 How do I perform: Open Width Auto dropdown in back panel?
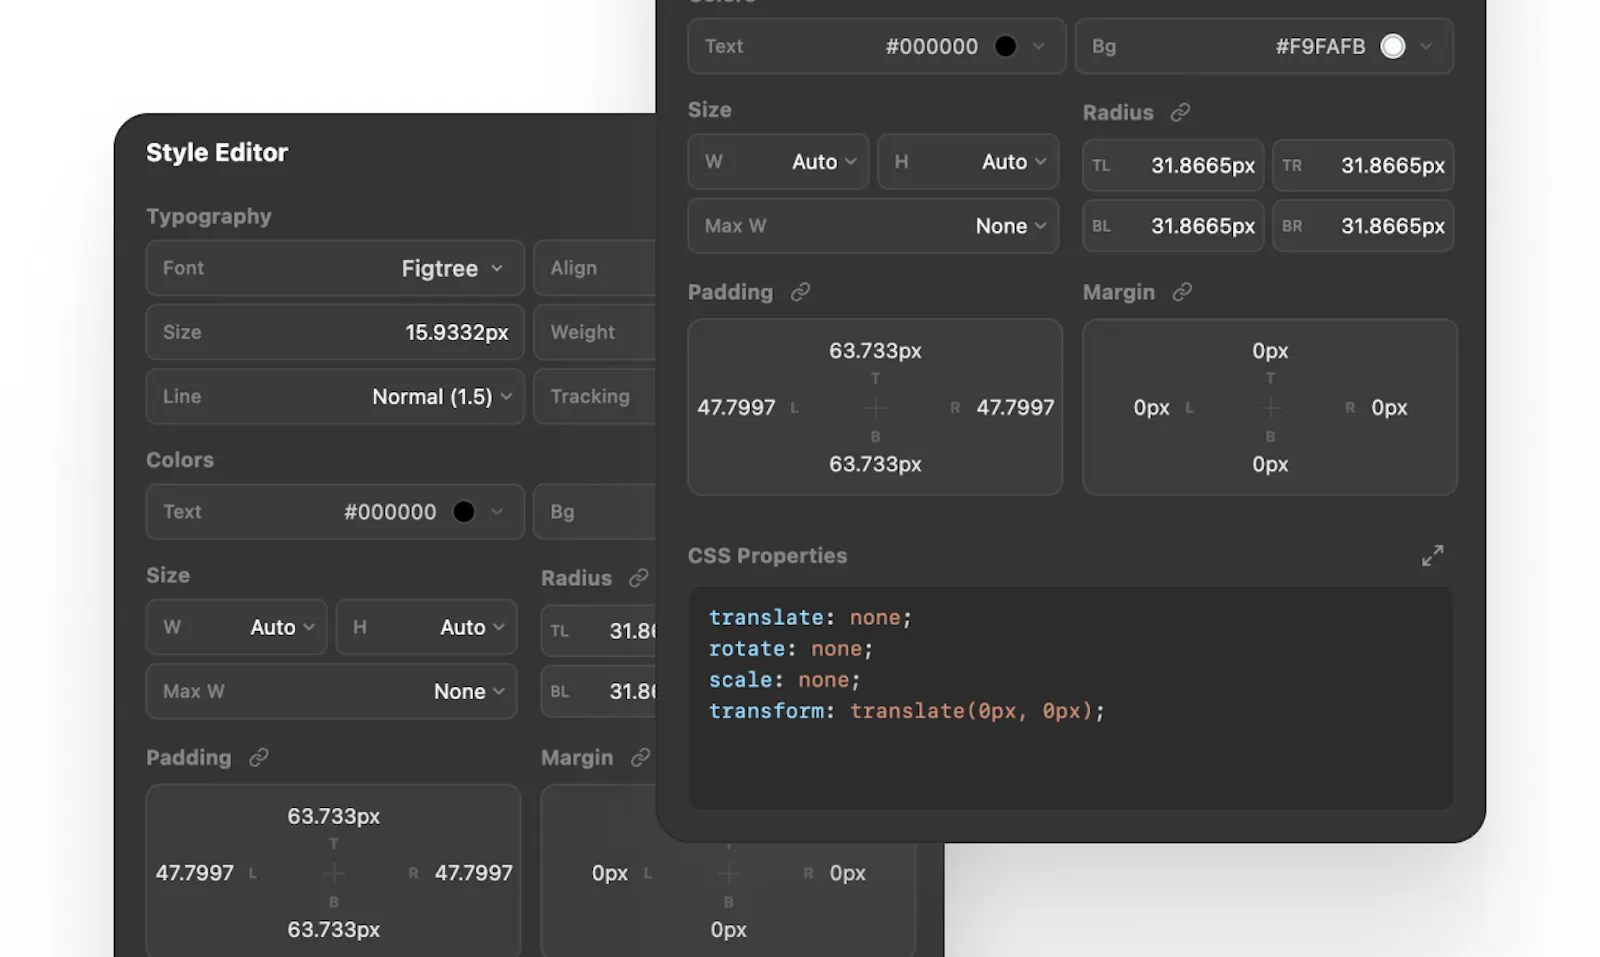[x=236, y=627]
